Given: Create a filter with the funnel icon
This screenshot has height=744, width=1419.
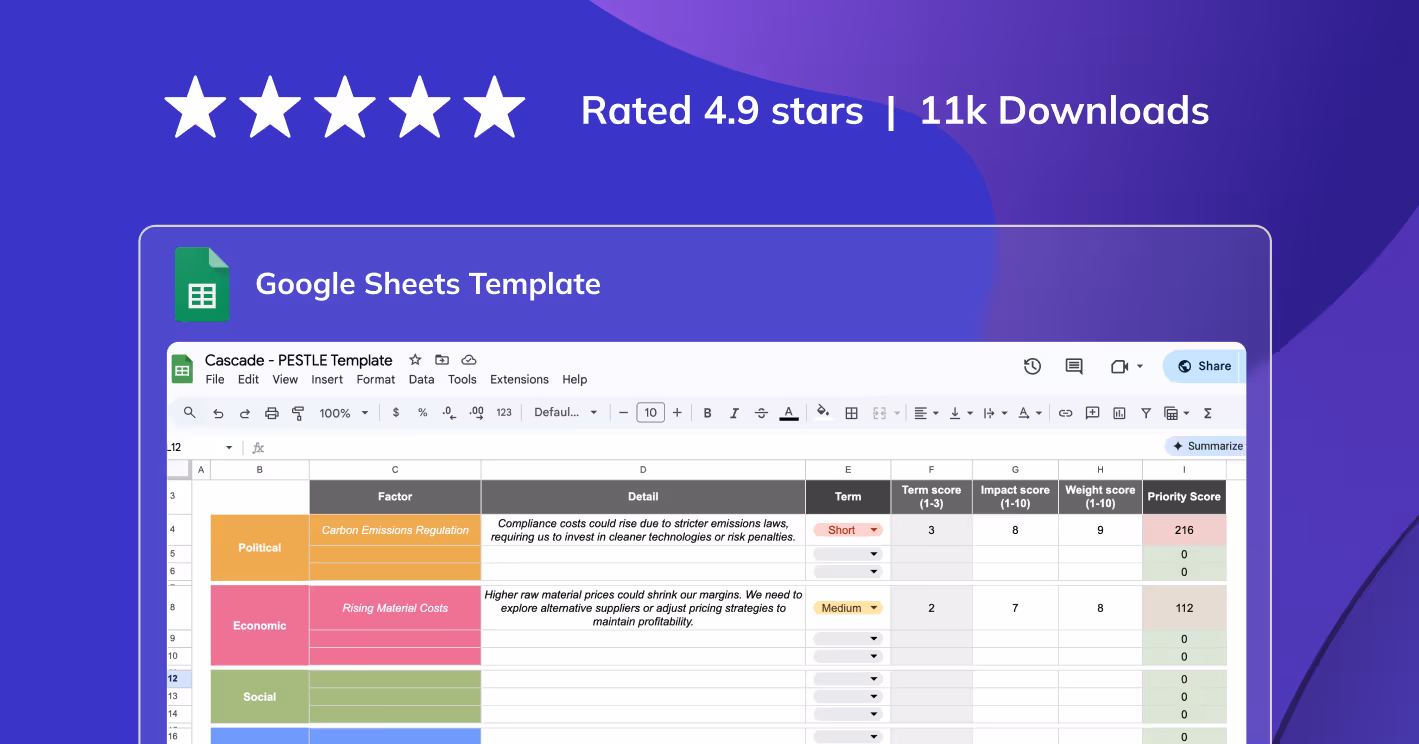Looking at the screenshot, I should (x=1146, y=413).
